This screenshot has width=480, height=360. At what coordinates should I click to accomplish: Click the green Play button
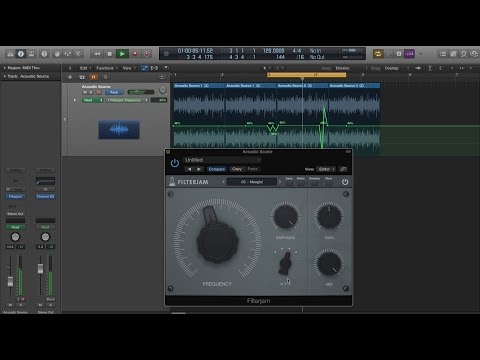[x=122, y=54]
